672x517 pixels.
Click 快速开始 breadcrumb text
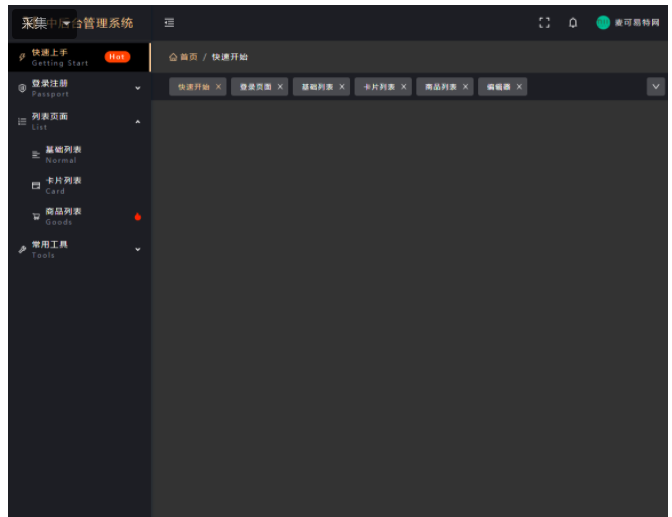(230, 57)
